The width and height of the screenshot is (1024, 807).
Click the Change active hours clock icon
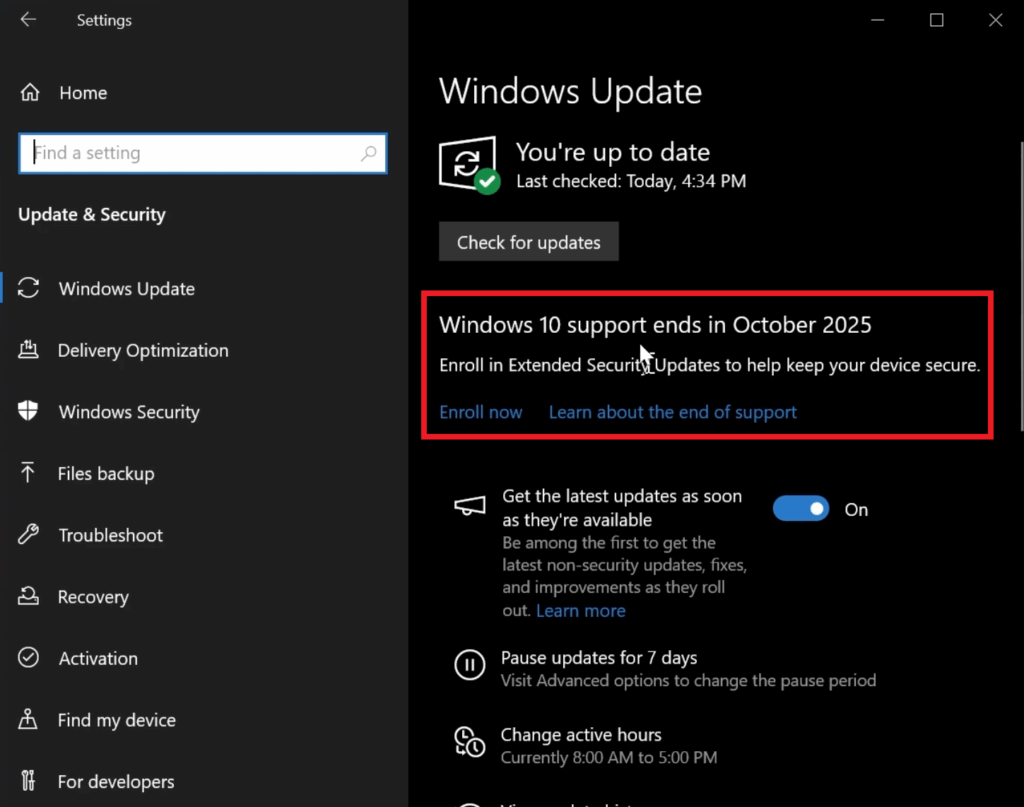click(469, 742)
